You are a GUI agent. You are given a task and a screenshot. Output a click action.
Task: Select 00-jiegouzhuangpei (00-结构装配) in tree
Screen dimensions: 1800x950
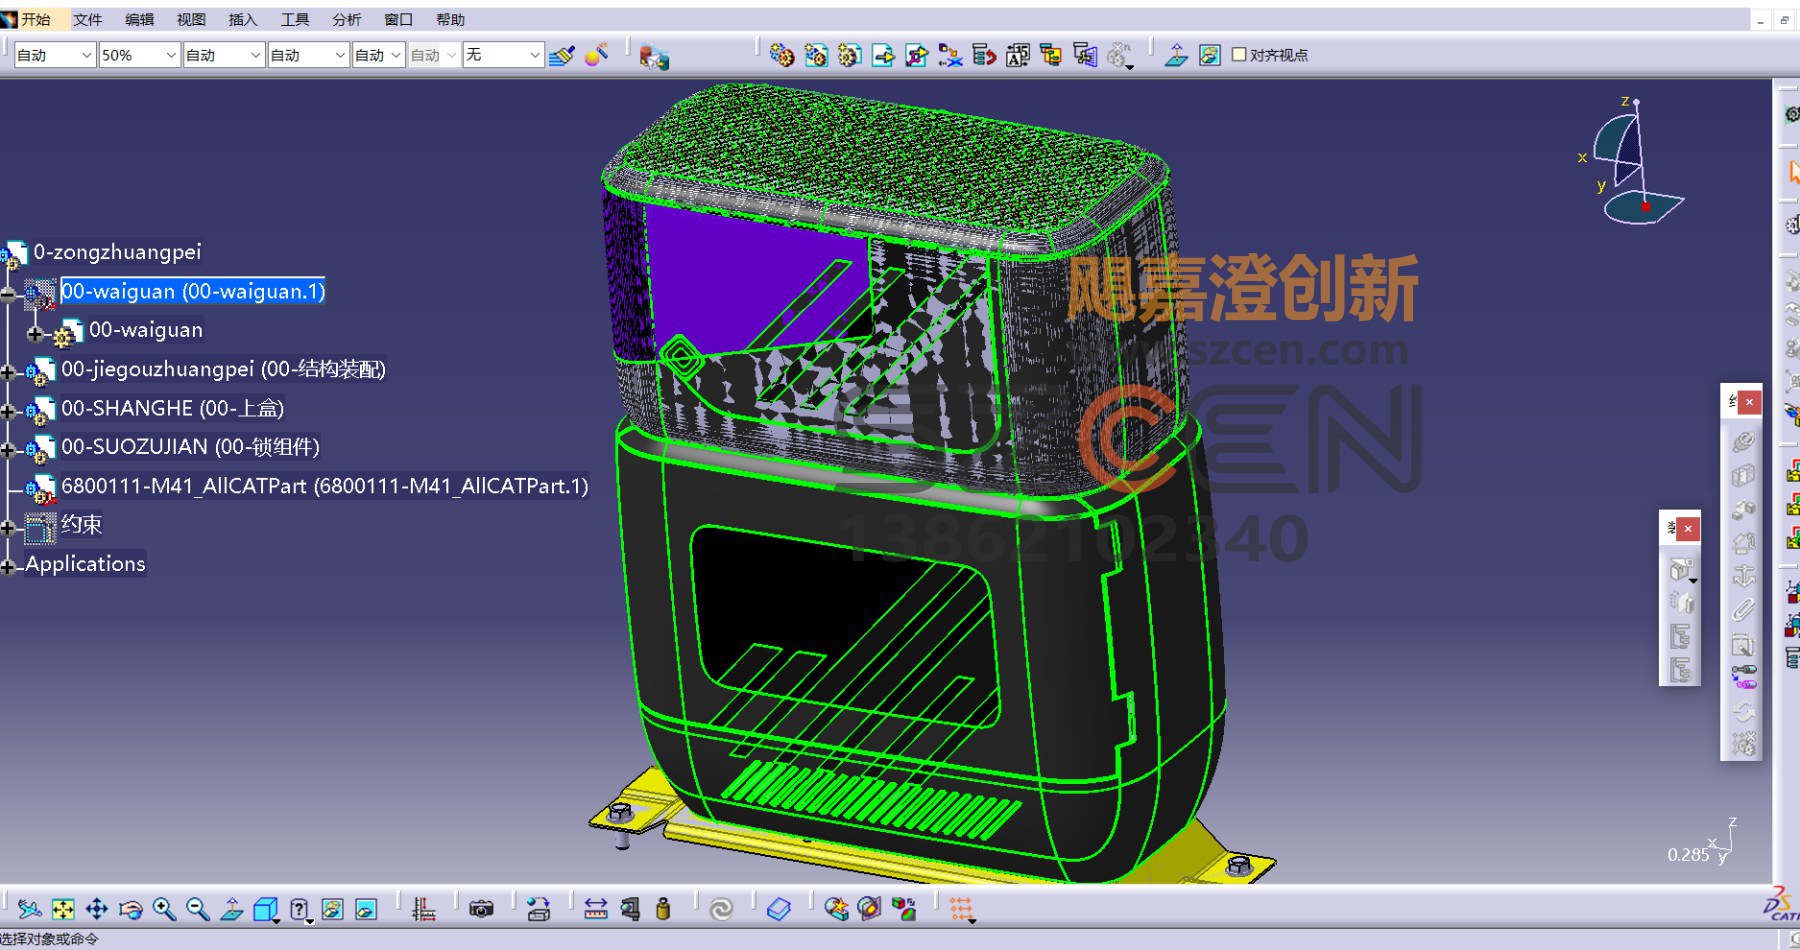point(223,369)
